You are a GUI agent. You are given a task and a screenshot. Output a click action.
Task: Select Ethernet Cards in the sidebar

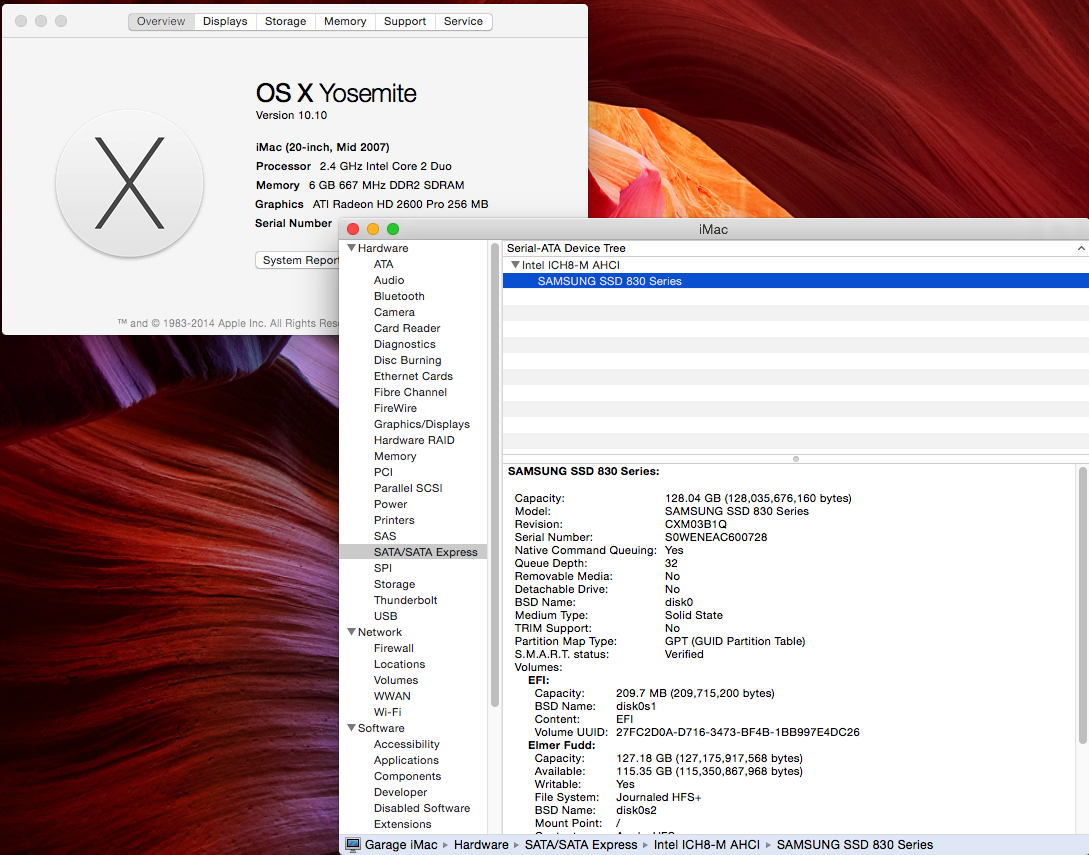pos(413,376)
